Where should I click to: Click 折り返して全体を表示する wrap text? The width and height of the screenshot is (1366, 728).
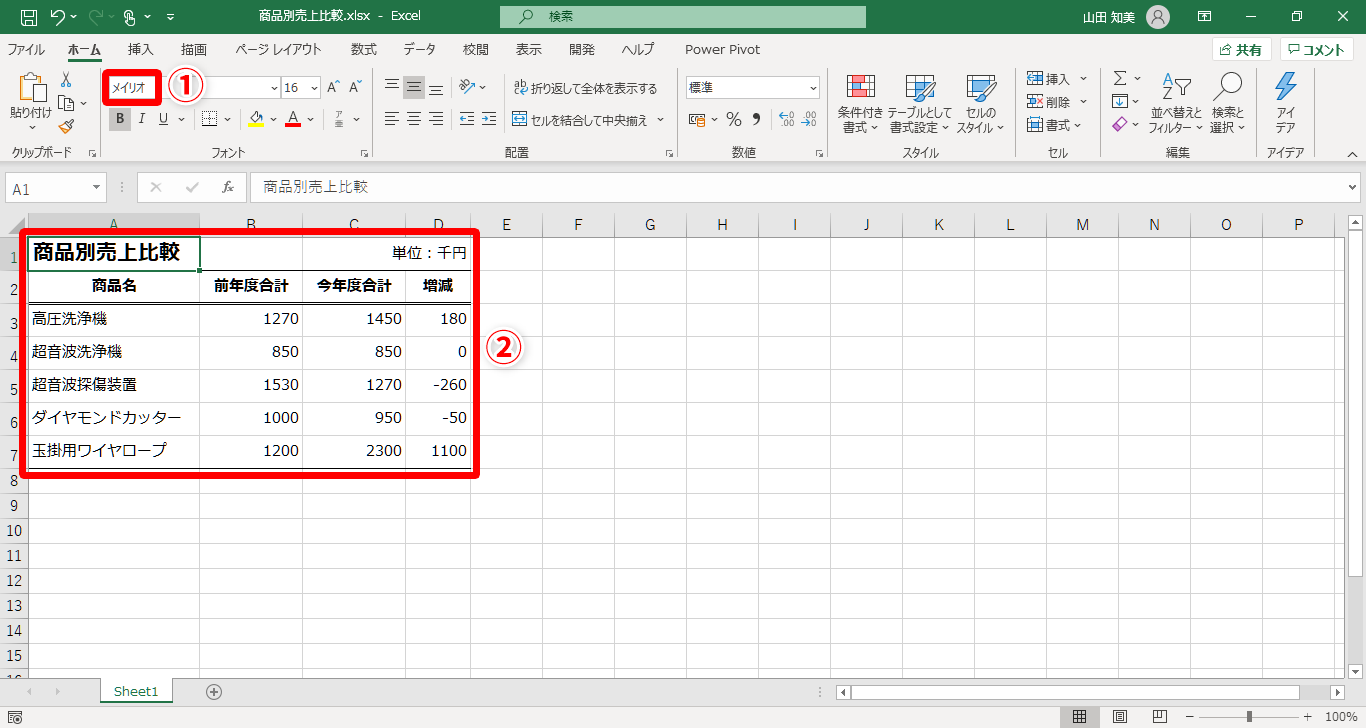point(585,88)
